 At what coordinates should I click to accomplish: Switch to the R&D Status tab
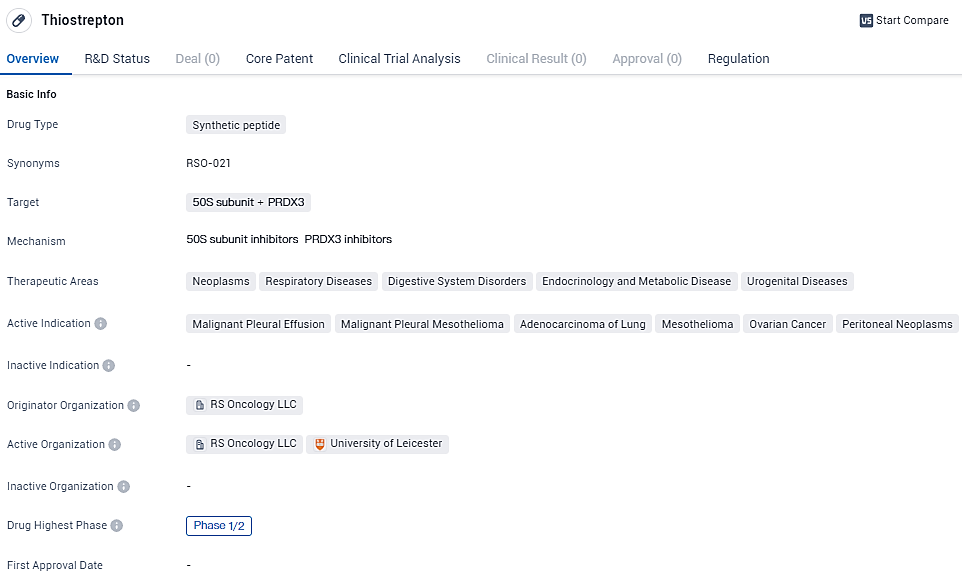[x=117, y=59]
